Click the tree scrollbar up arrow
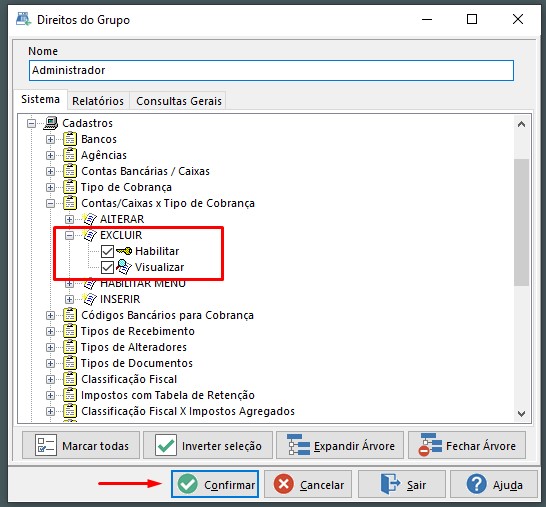 tap(521, 124)
